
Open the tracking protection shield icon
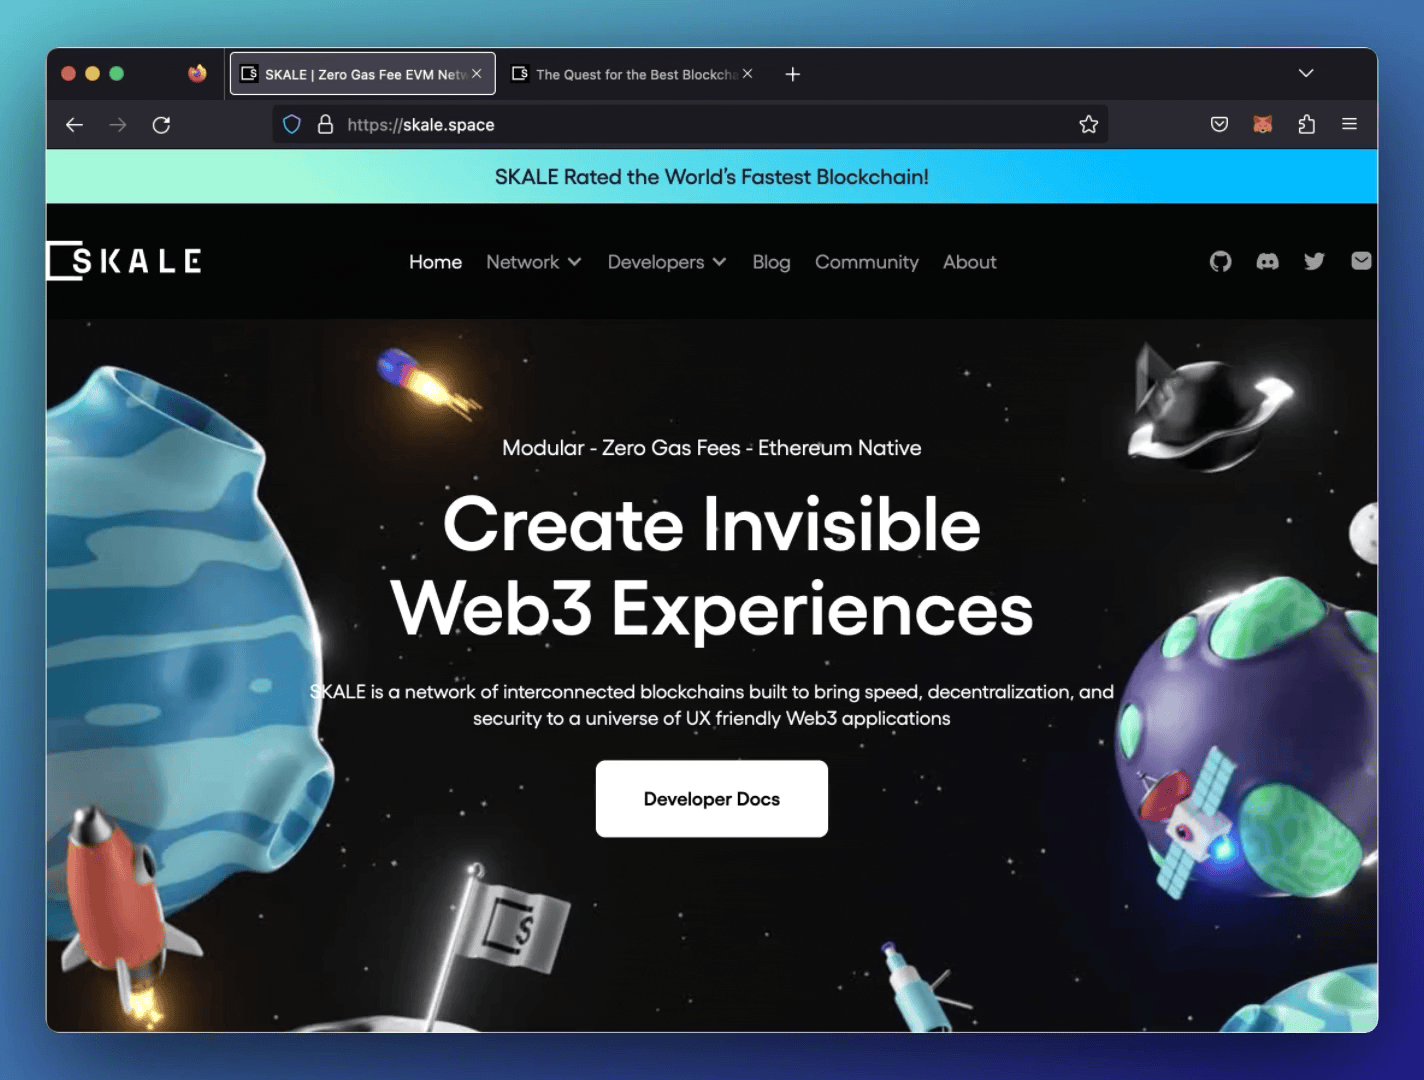coord(292,125)
